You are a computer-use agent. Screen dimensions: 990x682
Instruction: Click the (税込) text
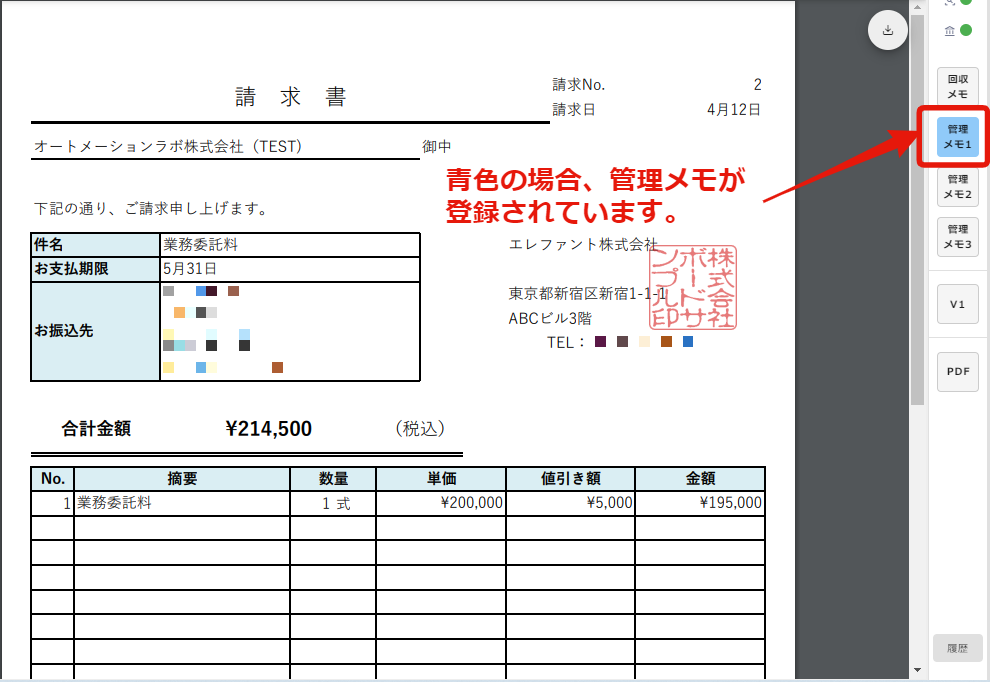[420, 429]
